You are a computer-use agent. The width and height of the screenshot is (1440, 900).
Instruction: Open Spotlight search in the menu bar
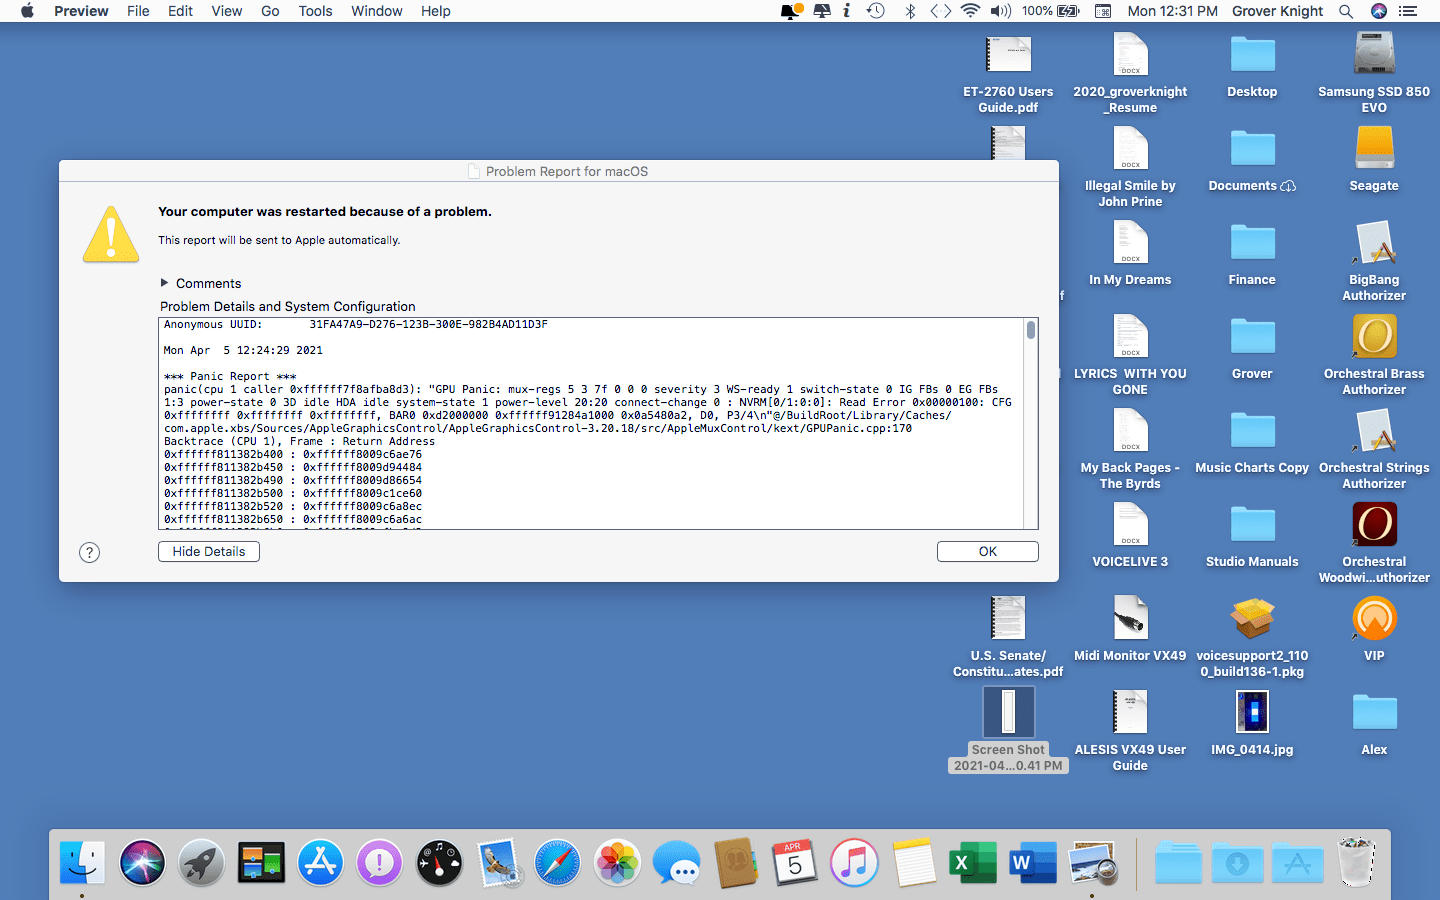[1345, 11]
